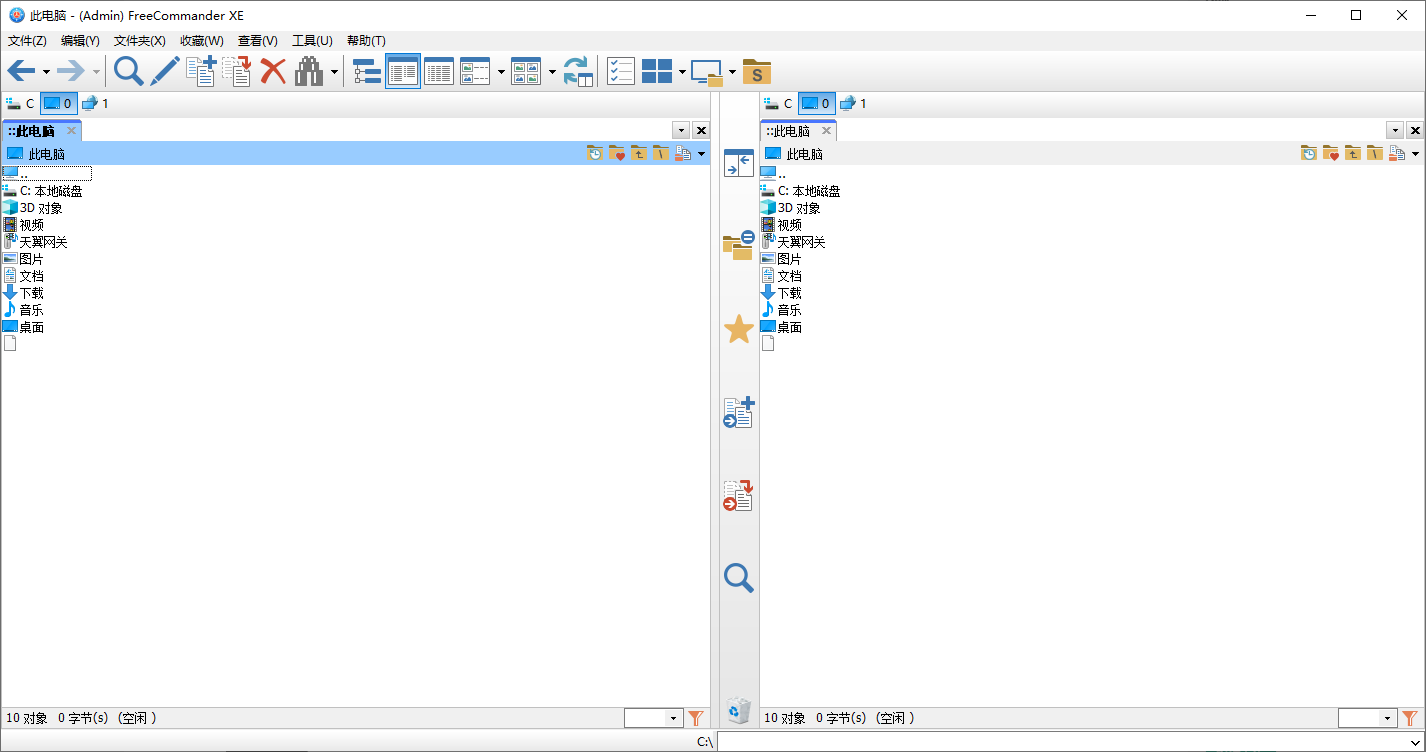1426x752 pixels.
Task: Open the 工具(U) menu
Action: pyautogui.click(x=312, y=41)
